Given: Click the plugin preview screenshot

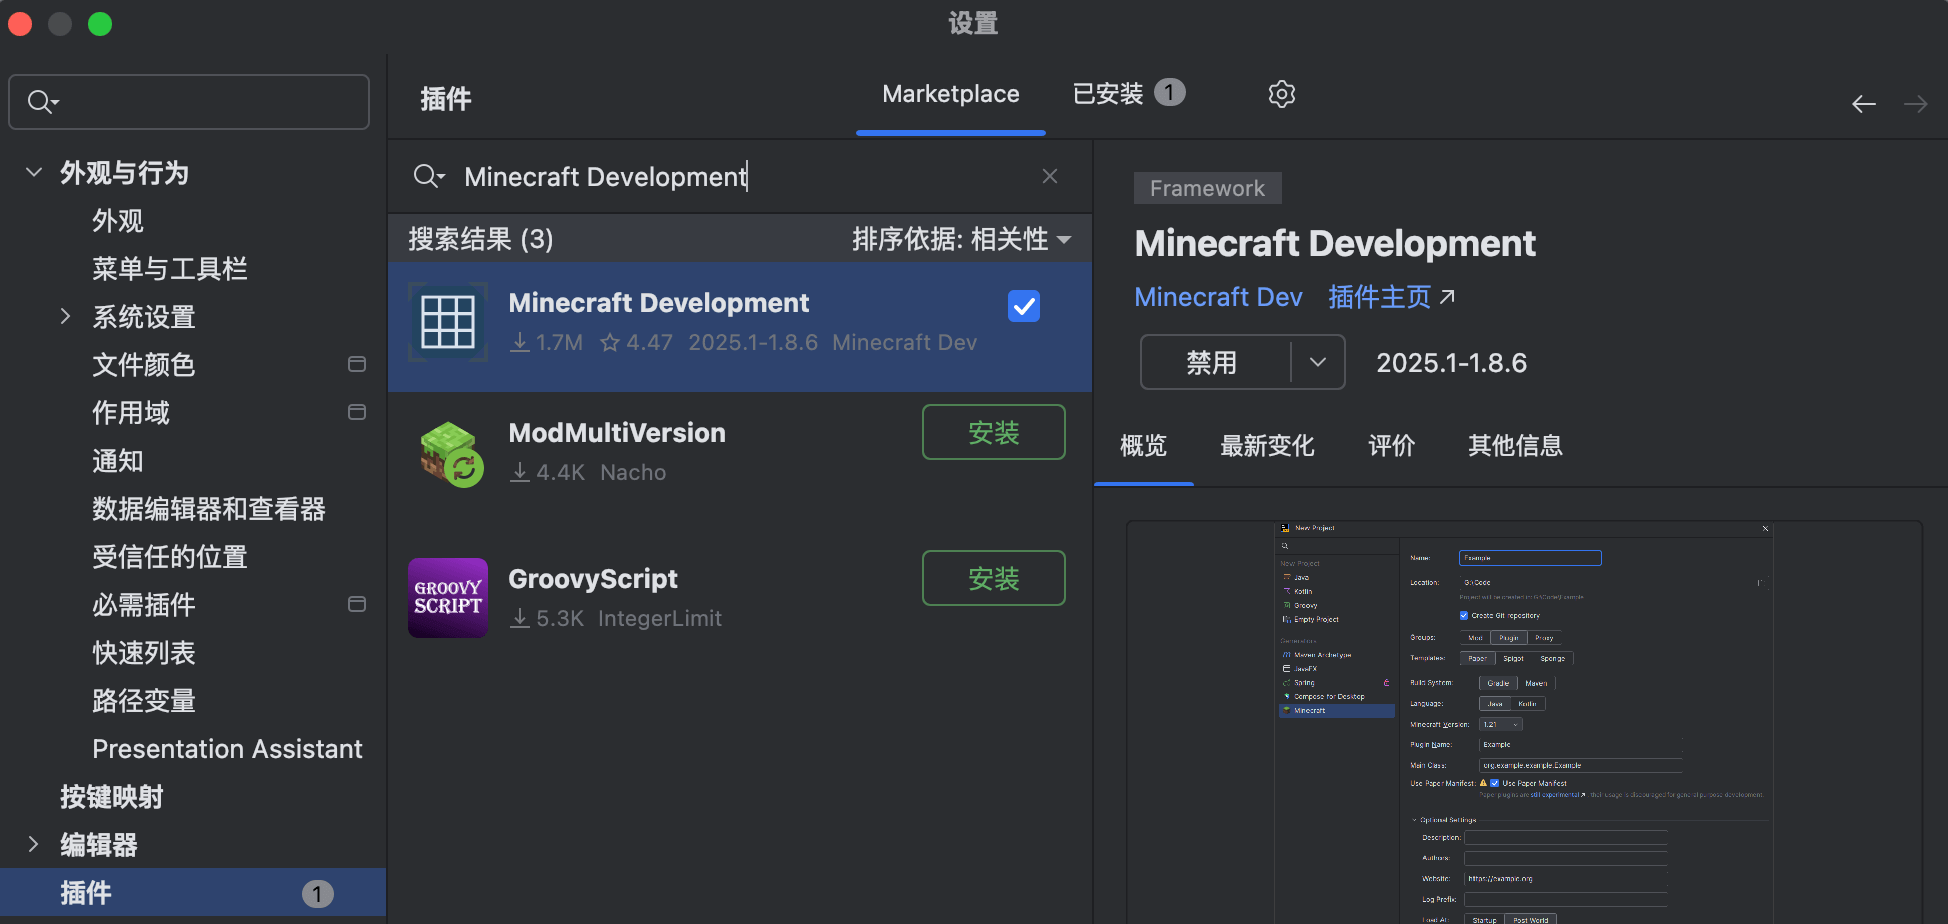Looking at the screenshot, I should pyautogui.click(x=1524, y=720).
